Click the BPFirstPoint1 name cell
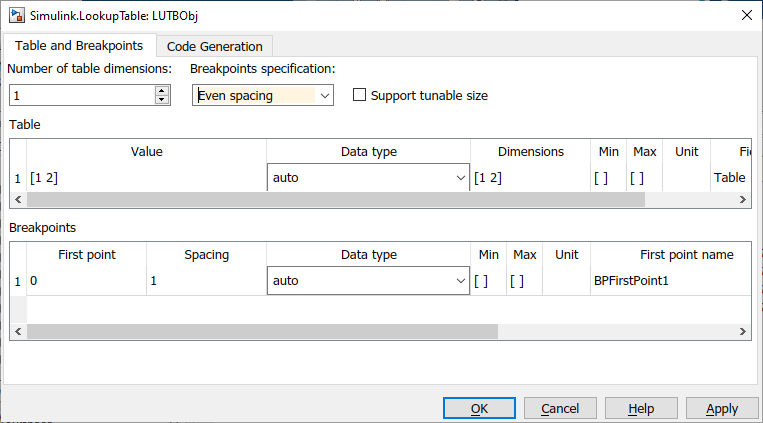The width and height of the screenshot is (763, 423). (670, 281)
